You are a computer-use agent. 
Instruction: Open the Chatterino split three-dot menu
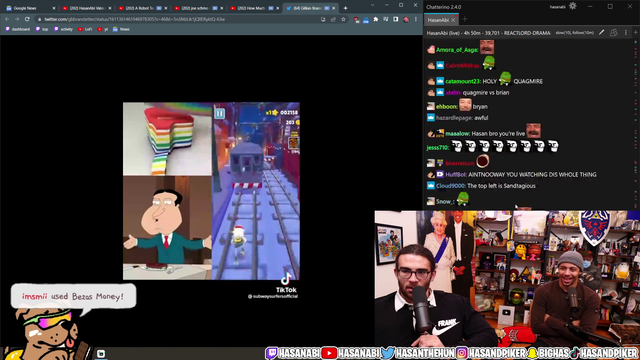pos(626,33)
